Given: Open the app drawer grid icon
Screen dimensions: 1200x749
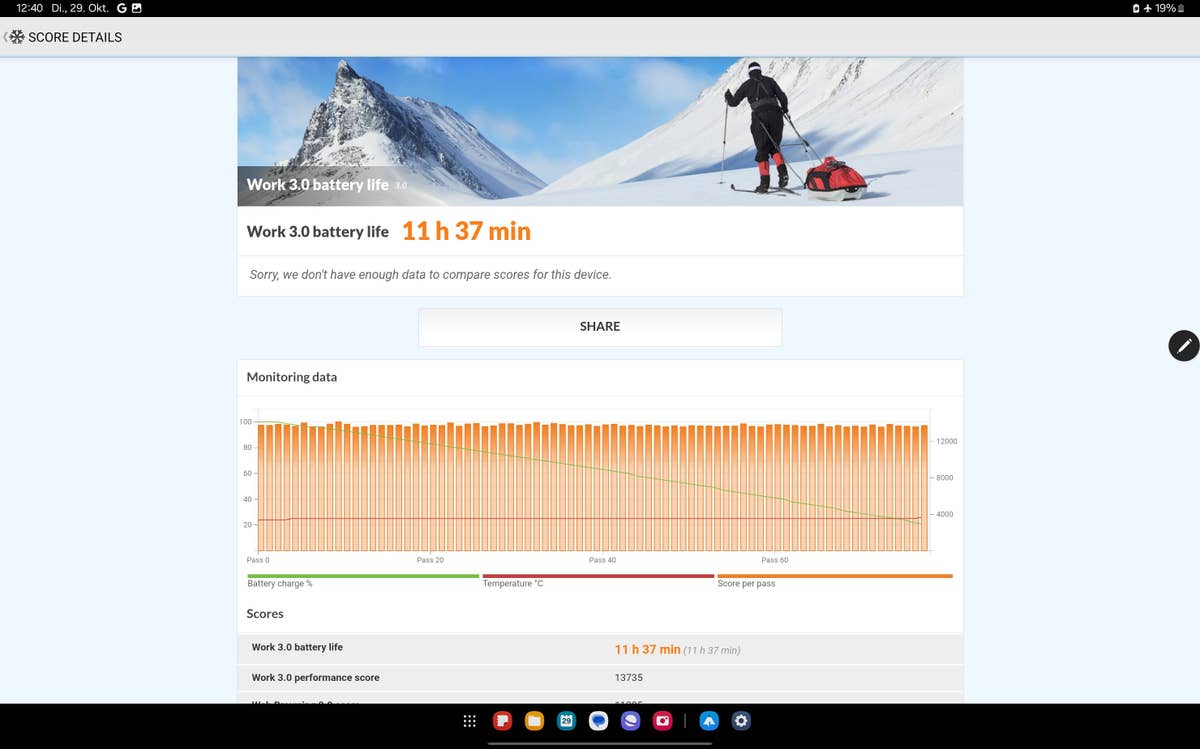Looking at the screenshot, I should (469, 721).
